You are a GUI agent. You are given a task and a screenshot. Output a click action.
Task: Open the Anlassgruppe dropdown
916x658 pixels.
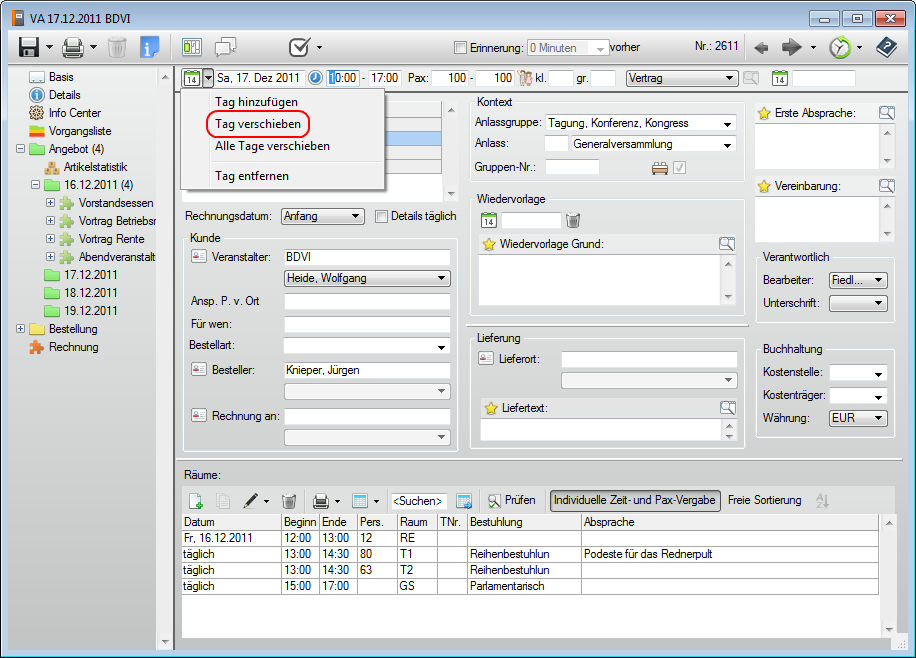point(726,123)
